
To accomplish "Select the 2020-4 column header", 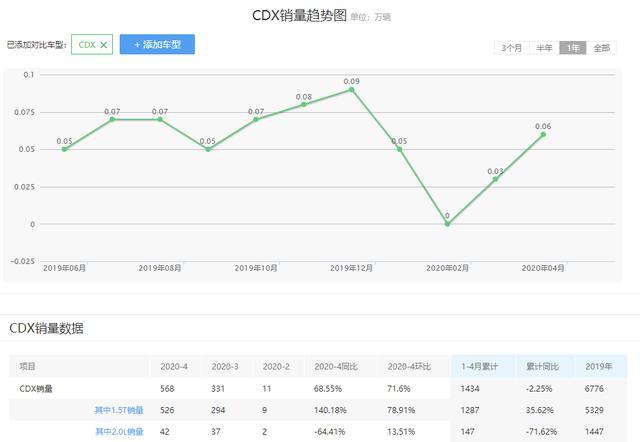I will coord(174,366).
